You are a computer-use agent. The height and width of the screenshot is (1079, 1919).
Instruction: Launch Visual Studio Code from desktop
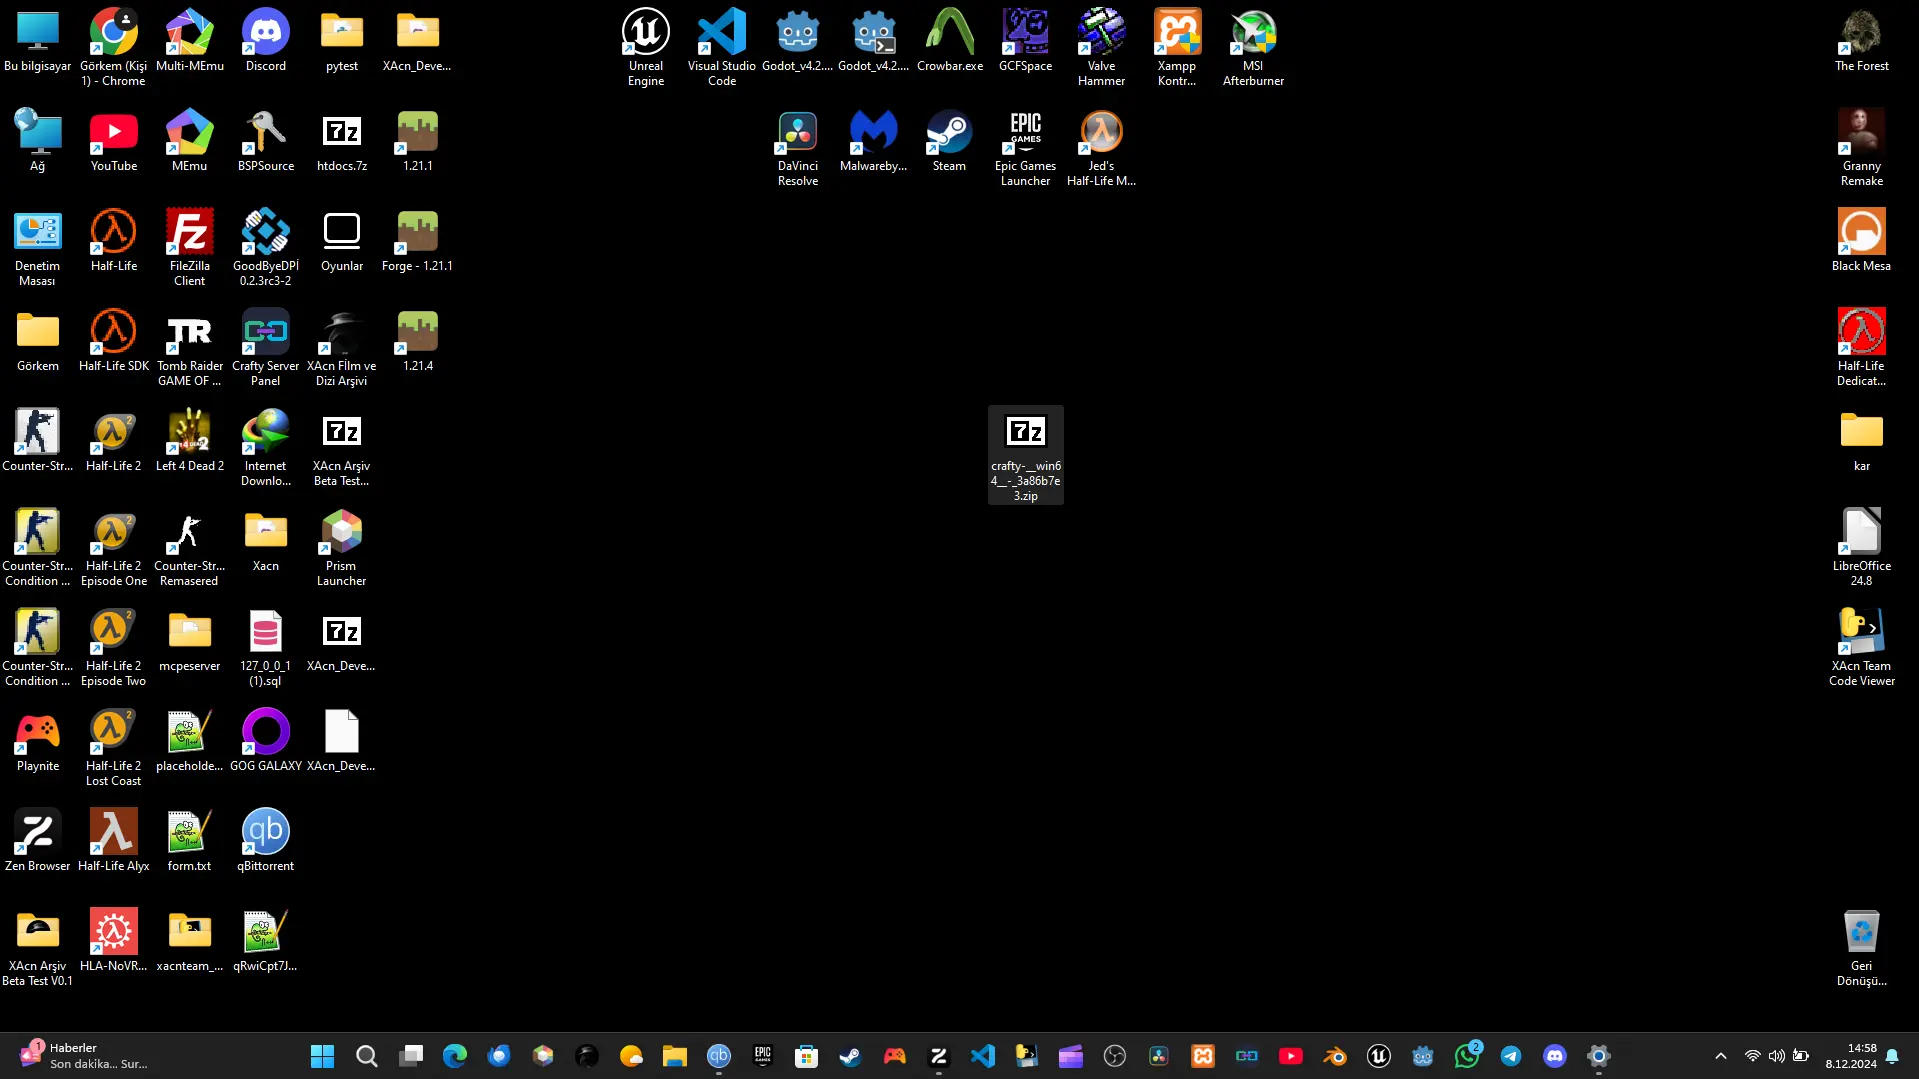click(721, 47)
